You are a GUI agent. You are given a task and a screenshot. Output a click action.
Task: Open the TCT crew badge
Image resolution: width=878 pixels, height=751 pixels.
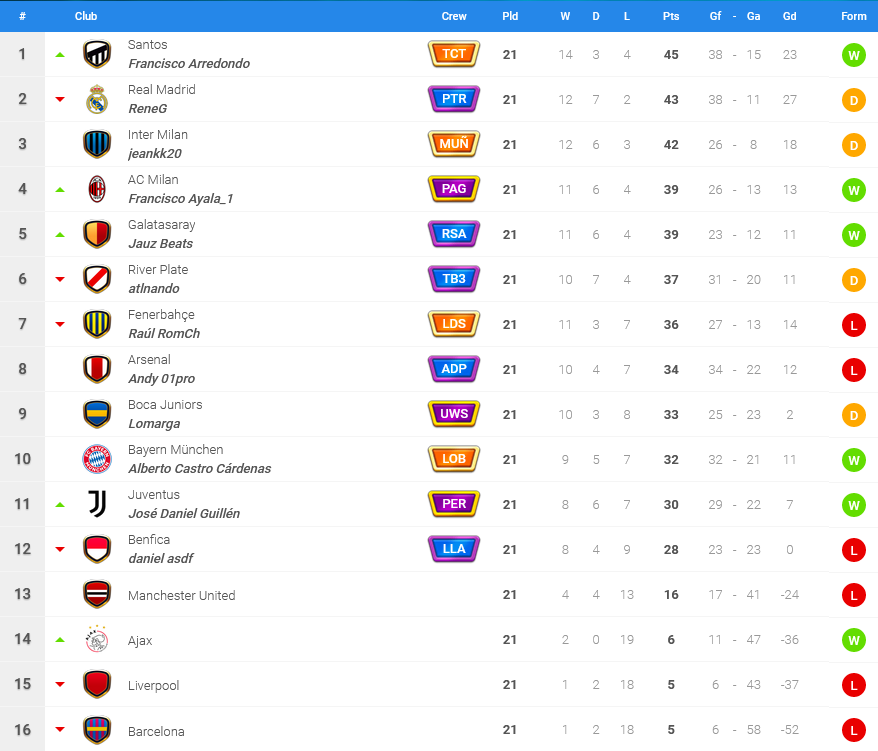pos(454,54)
